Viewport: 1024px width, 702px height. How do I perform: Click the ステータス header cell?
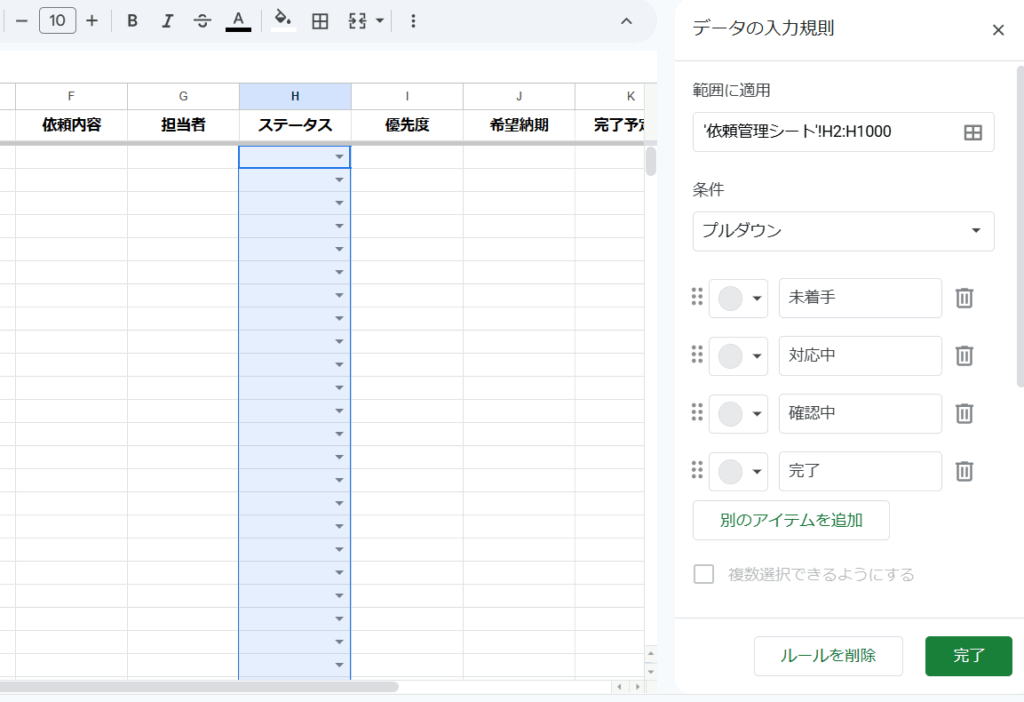coord(295,125)
